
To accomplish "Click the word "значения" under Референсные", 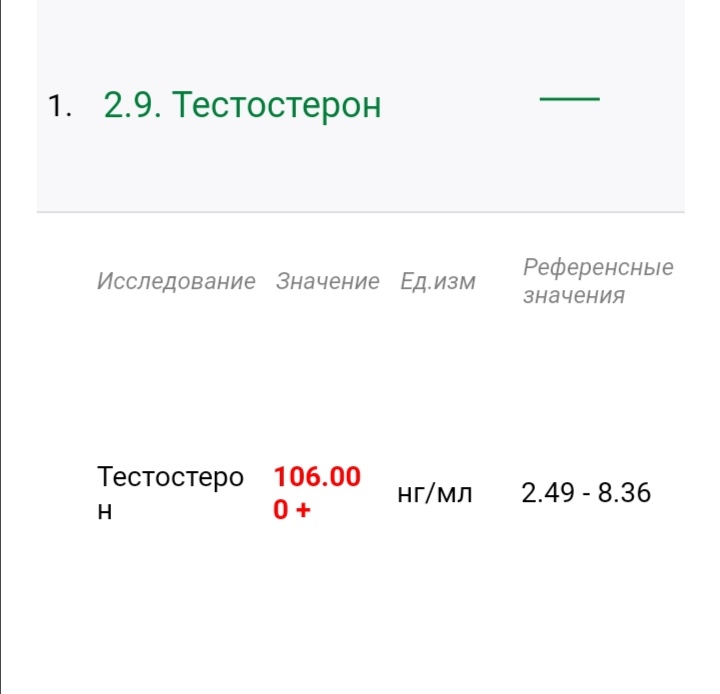I will pos(574,295).
